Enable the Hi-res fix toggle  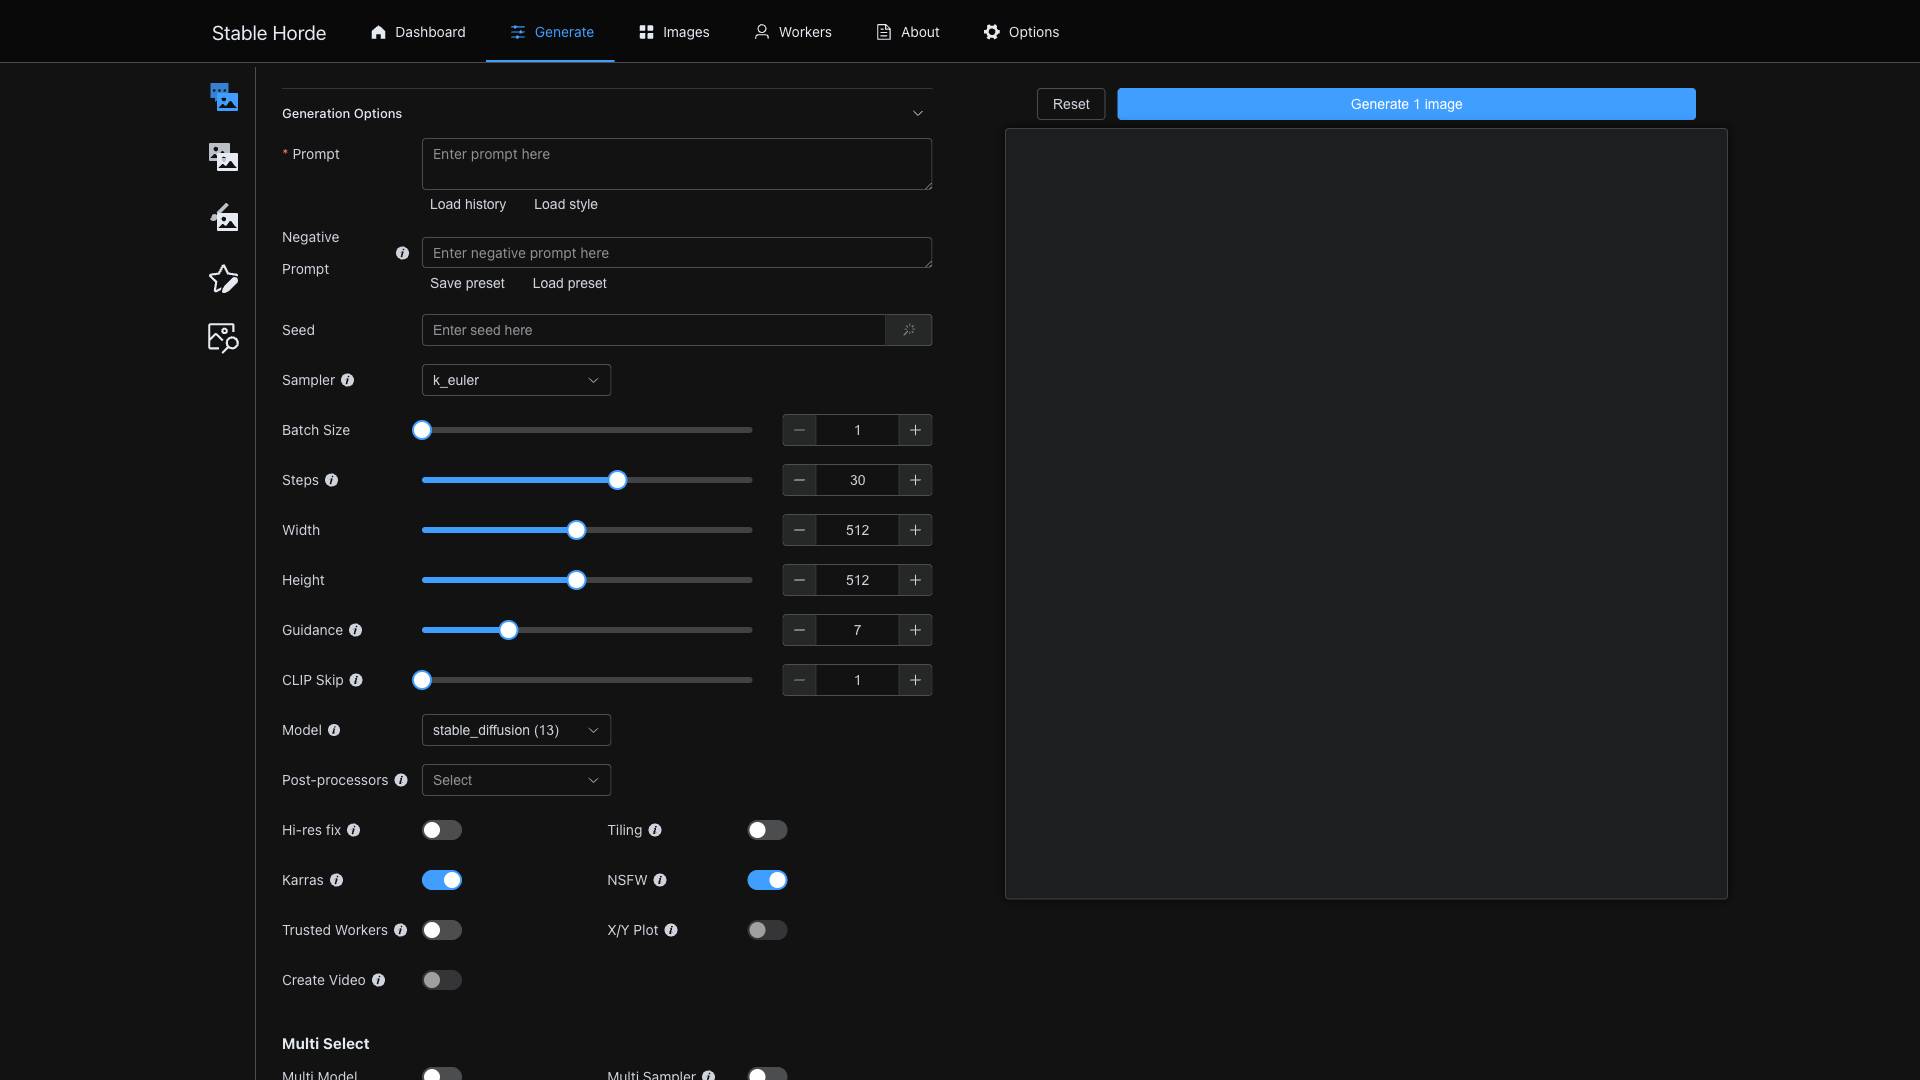[442, 830]
